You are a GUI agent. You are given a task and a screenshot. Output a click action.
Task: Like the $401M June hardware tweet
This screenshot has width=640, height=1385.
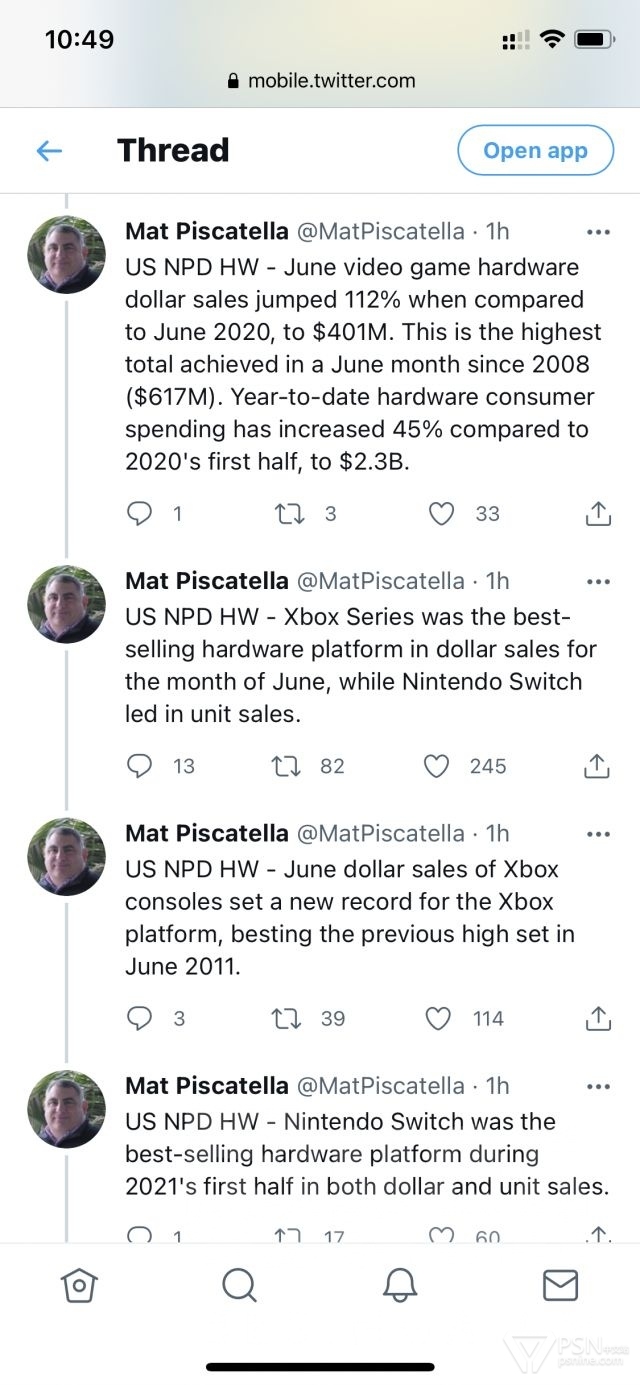click(441, 514)
